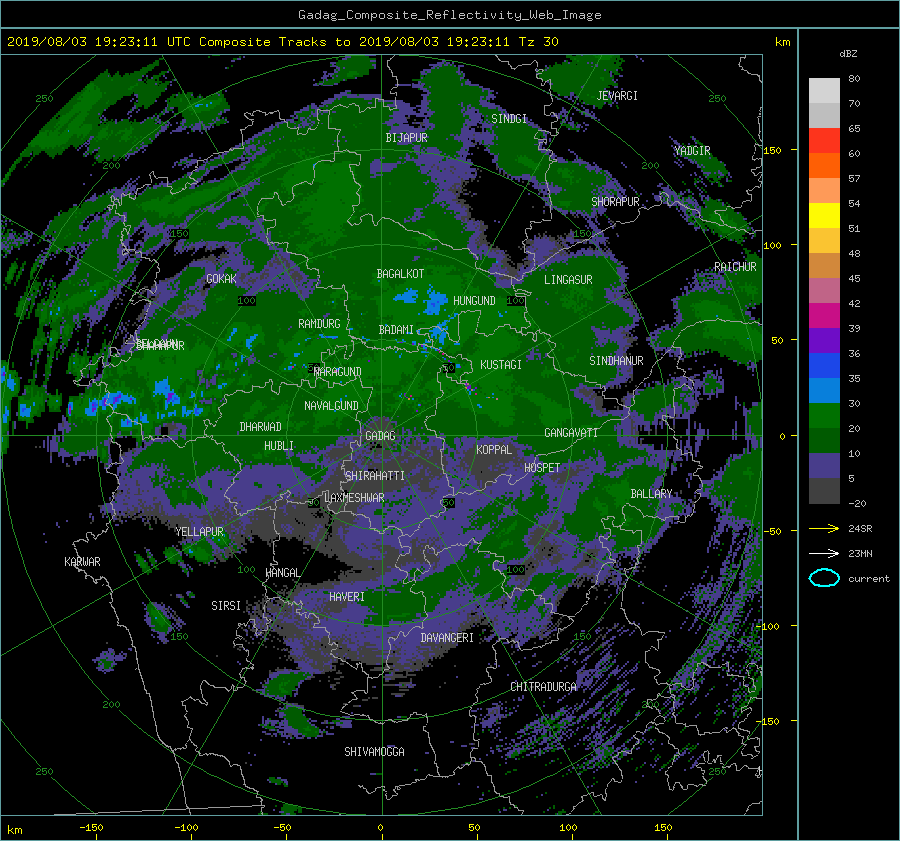The height and width of the screenshot is (841, 900).
Task: Click the KARWAR city label
Action: (82, 562)
